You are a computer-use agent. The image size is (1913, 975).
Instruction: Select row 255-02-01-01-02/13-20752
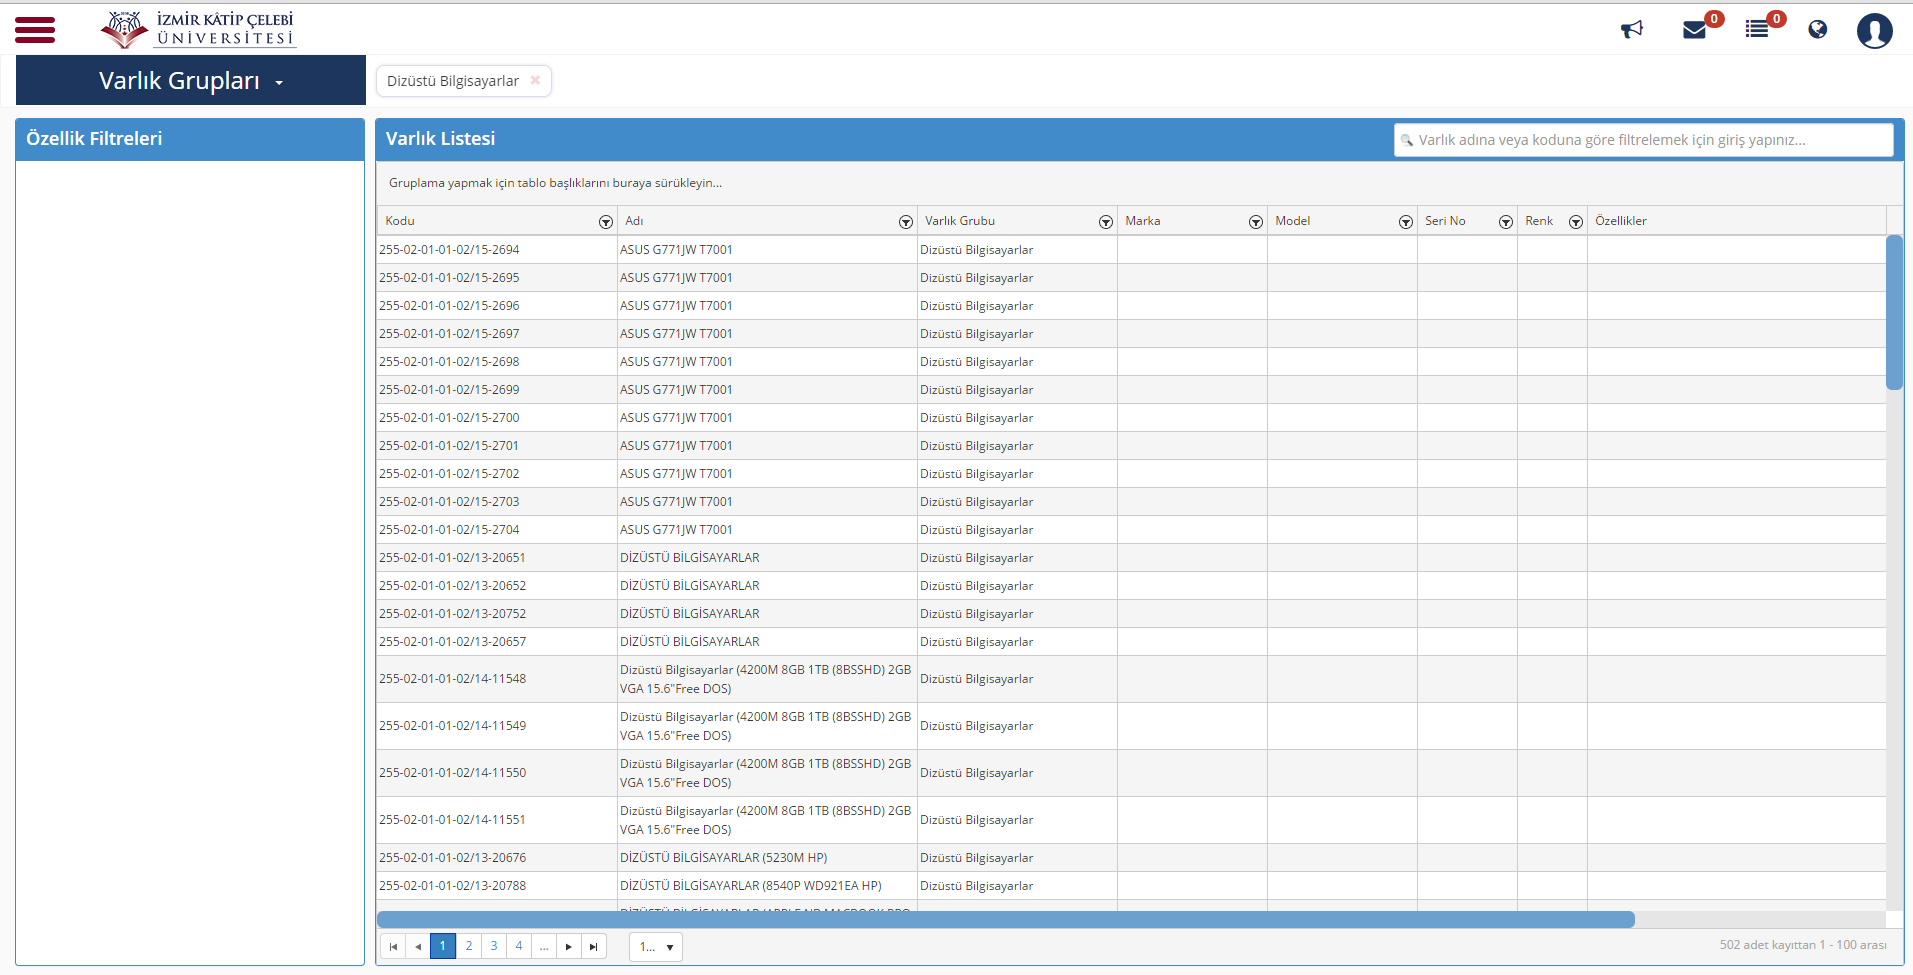[1131, 614]
